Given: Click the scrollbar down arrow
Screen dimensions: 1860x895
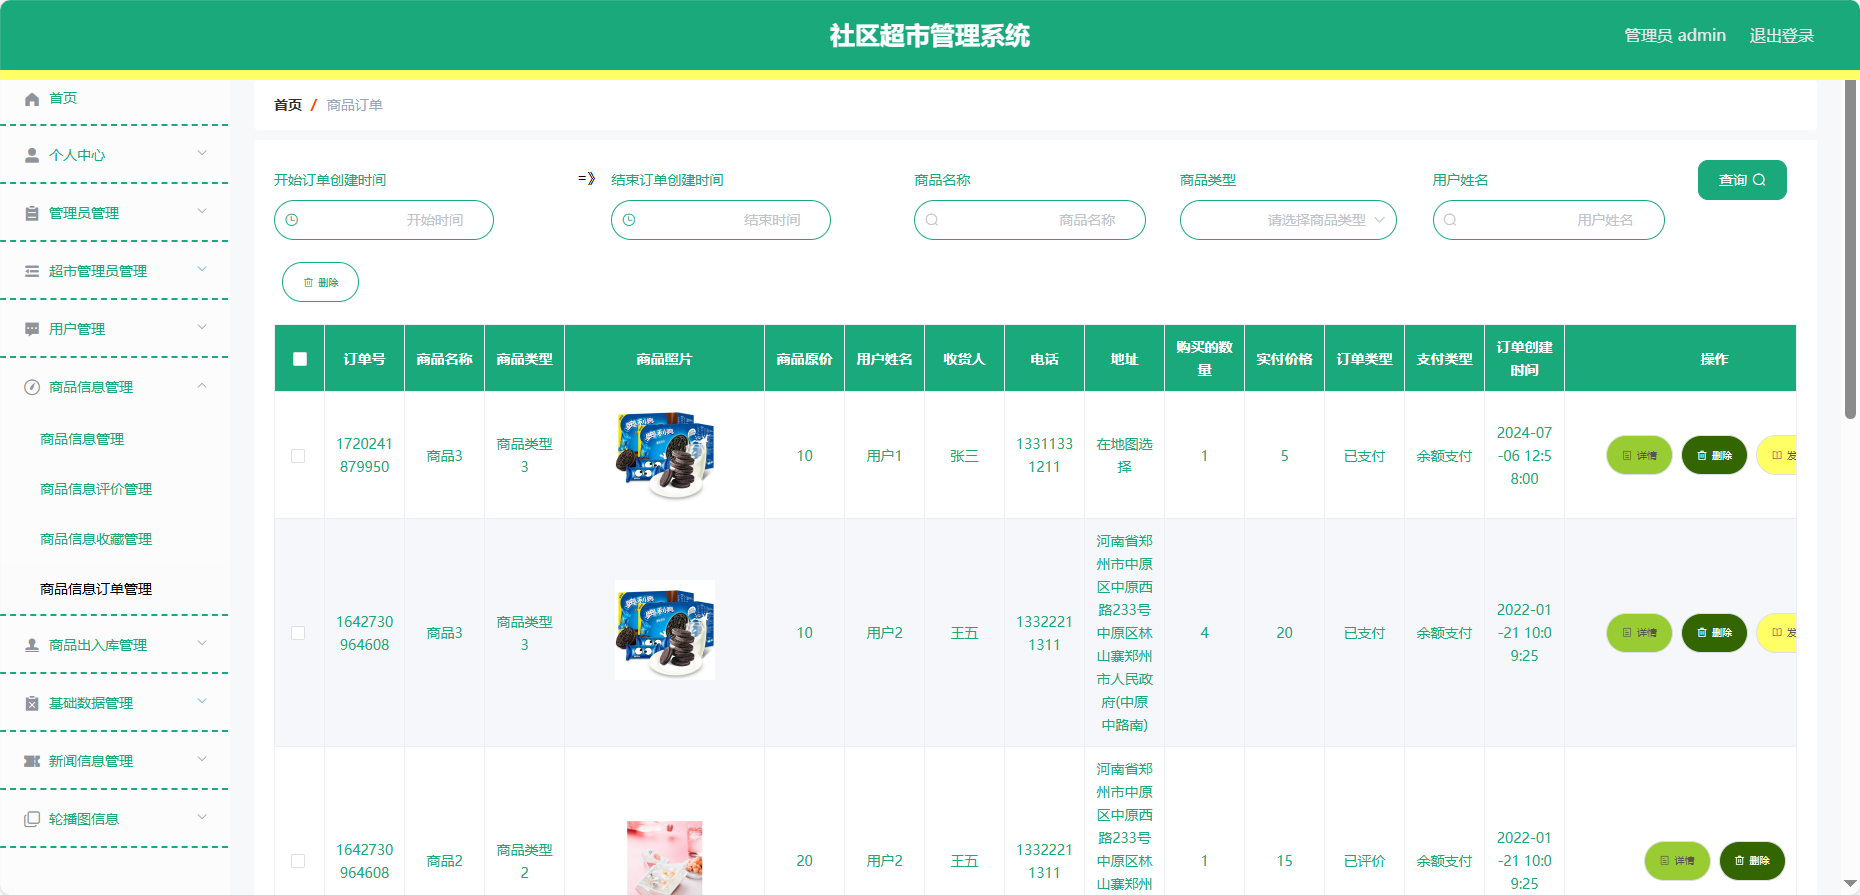Looking at the screenshot, I should 1850,885.
